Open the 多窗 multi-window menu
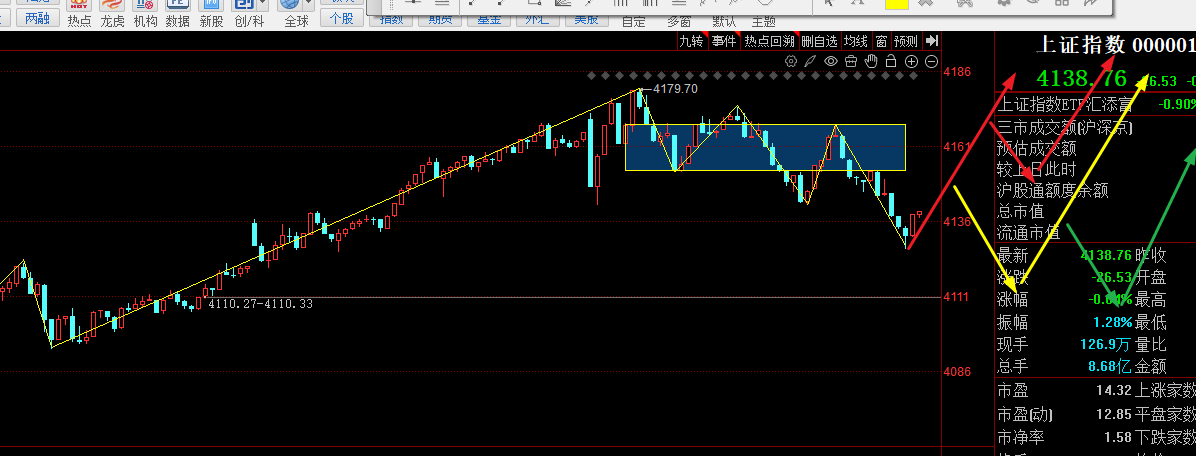1196x456 pixels. [678, 21]
